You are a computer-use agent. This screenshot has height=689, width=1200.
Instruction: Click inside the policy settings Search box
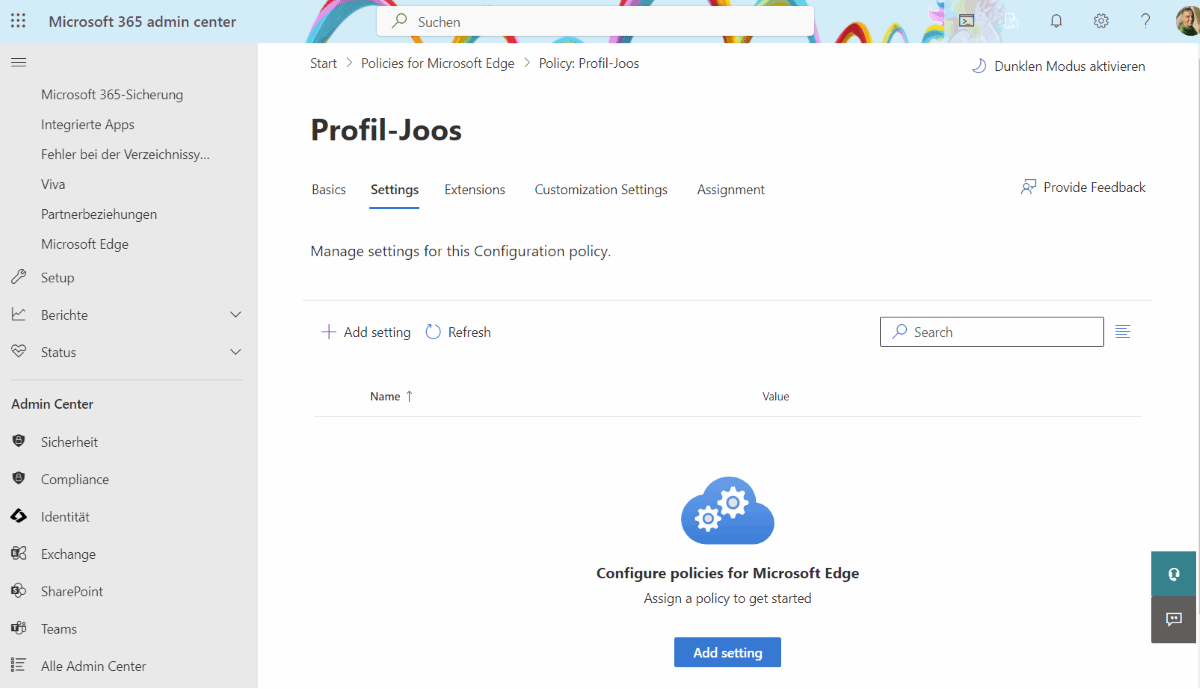click(991, 331)
